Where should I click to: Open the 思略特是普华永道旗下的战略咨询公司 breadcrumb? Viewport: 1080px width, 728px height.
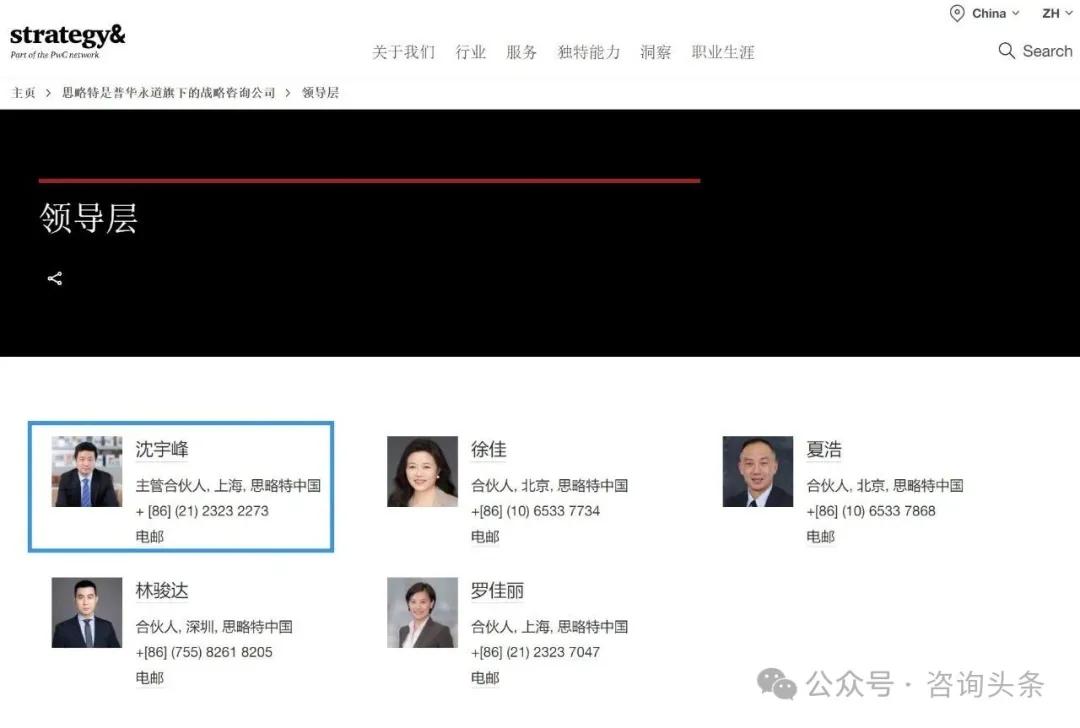tap(169, 93)
